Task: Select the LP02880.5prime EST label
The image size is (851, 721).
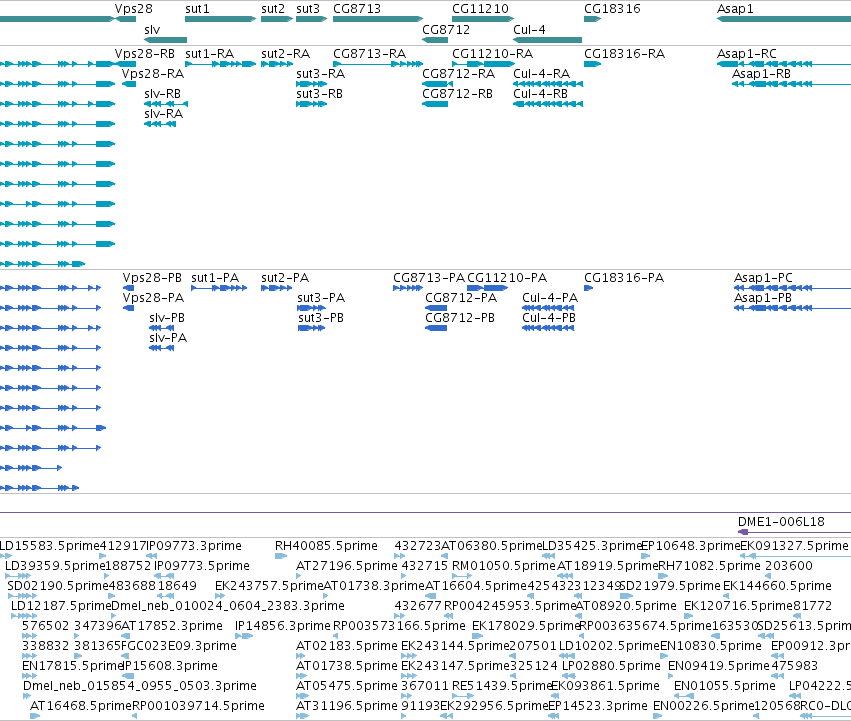Action: pyautogui.click(x=611, y=666)
